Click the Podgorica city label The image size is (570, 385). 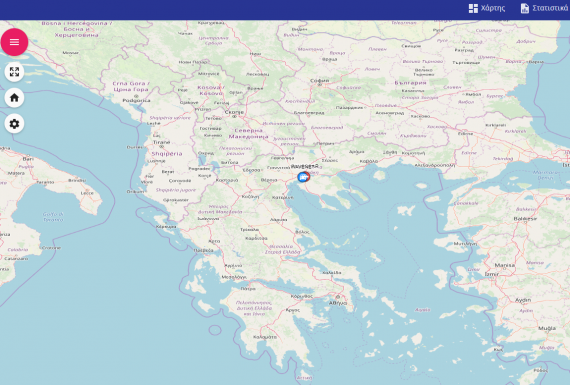tap(136, 100)
